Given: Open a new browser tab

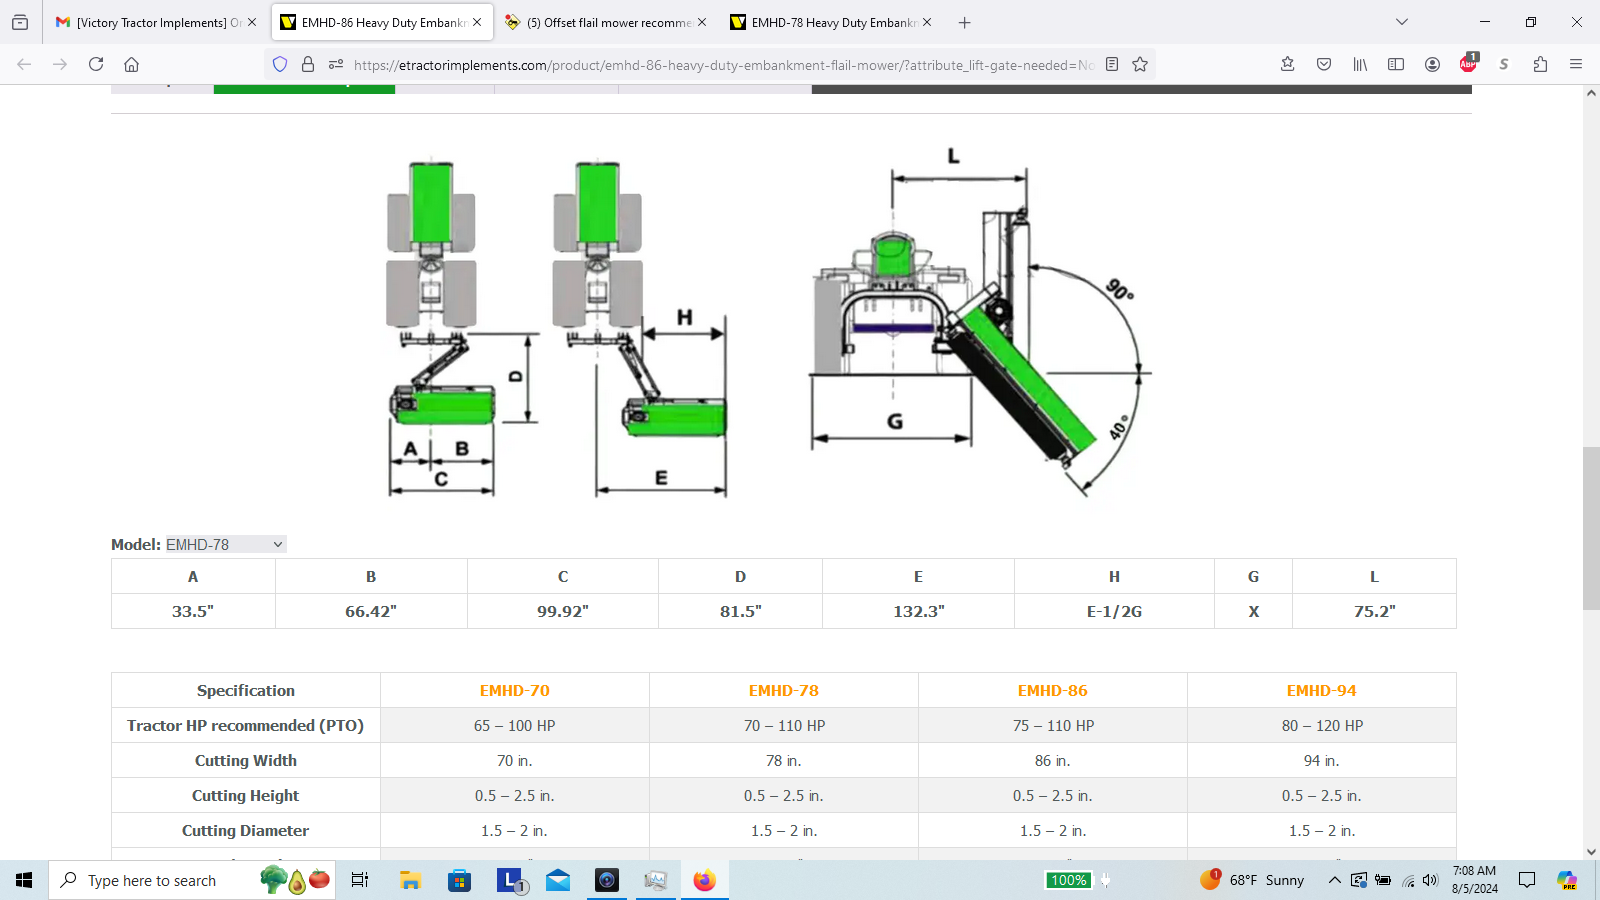Looking at the screenshot, I should point(964,22).
